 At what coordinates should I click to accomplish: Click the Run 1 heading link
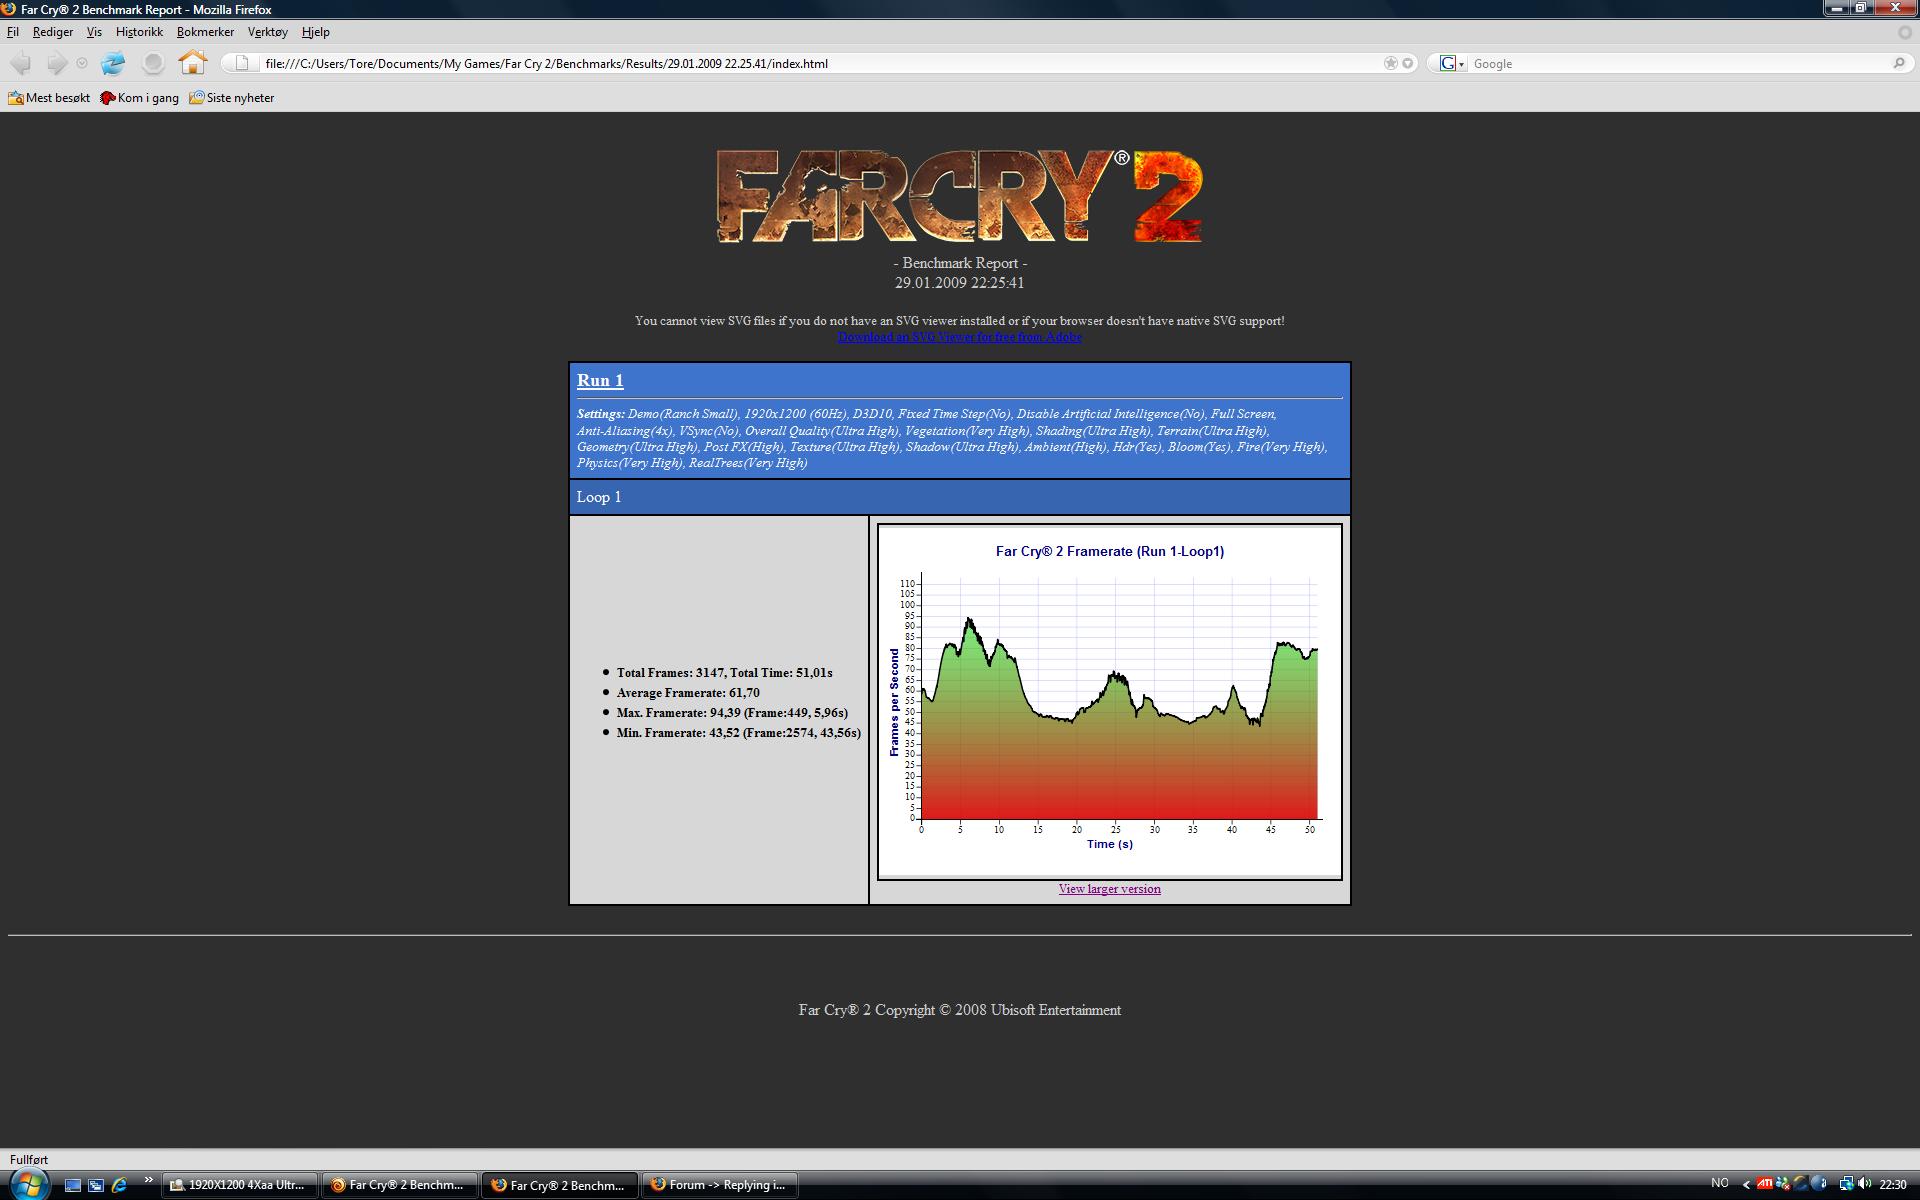600,380
